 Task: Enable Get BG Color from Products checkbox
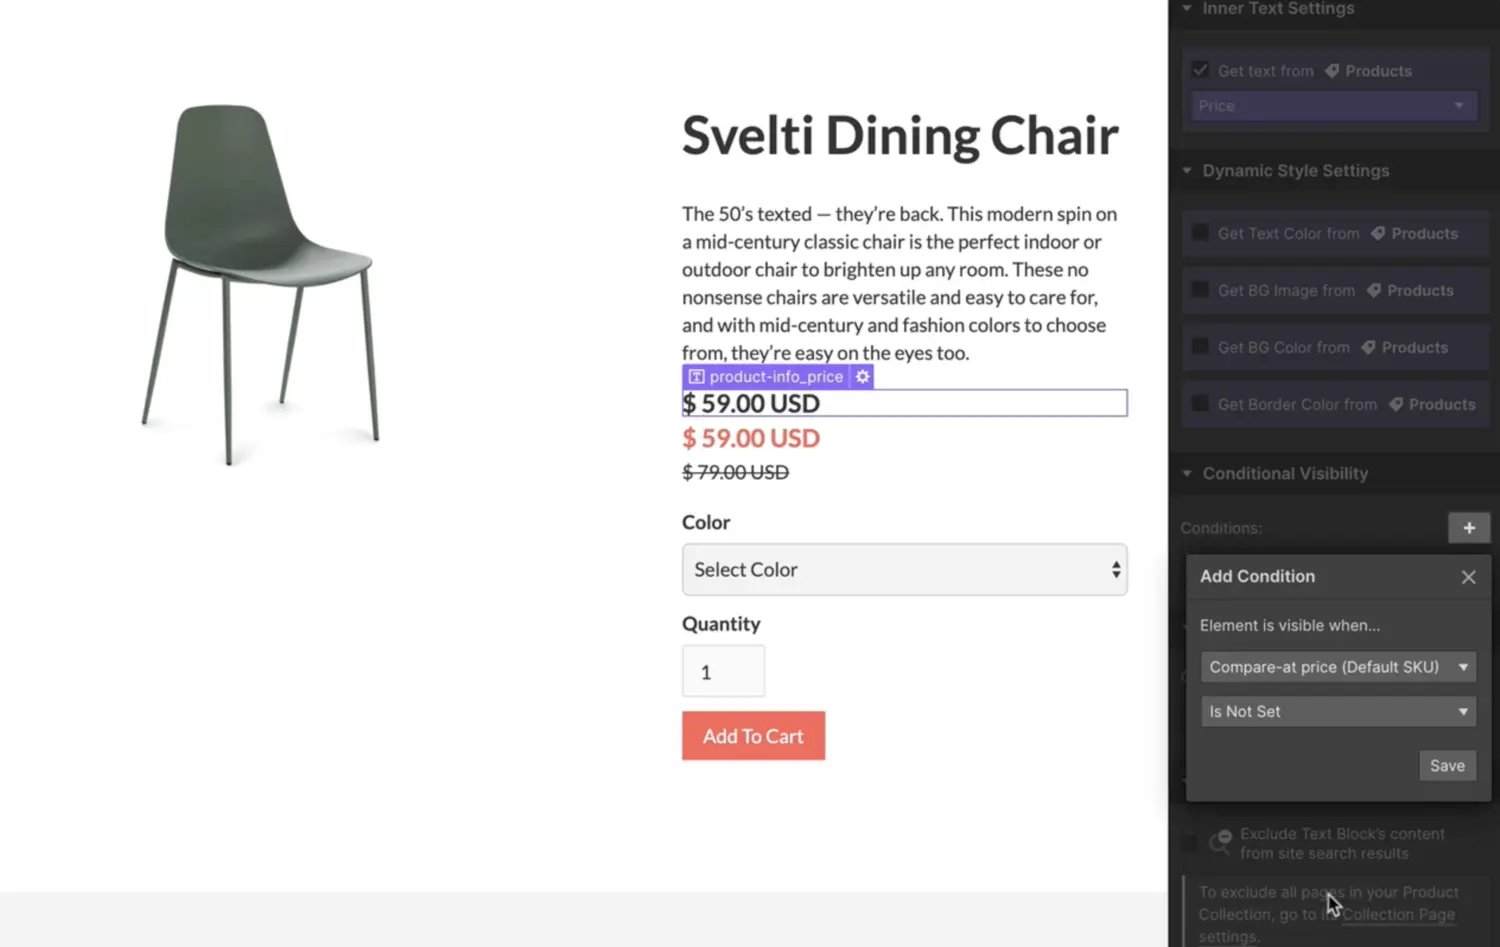coord(1200,347)
